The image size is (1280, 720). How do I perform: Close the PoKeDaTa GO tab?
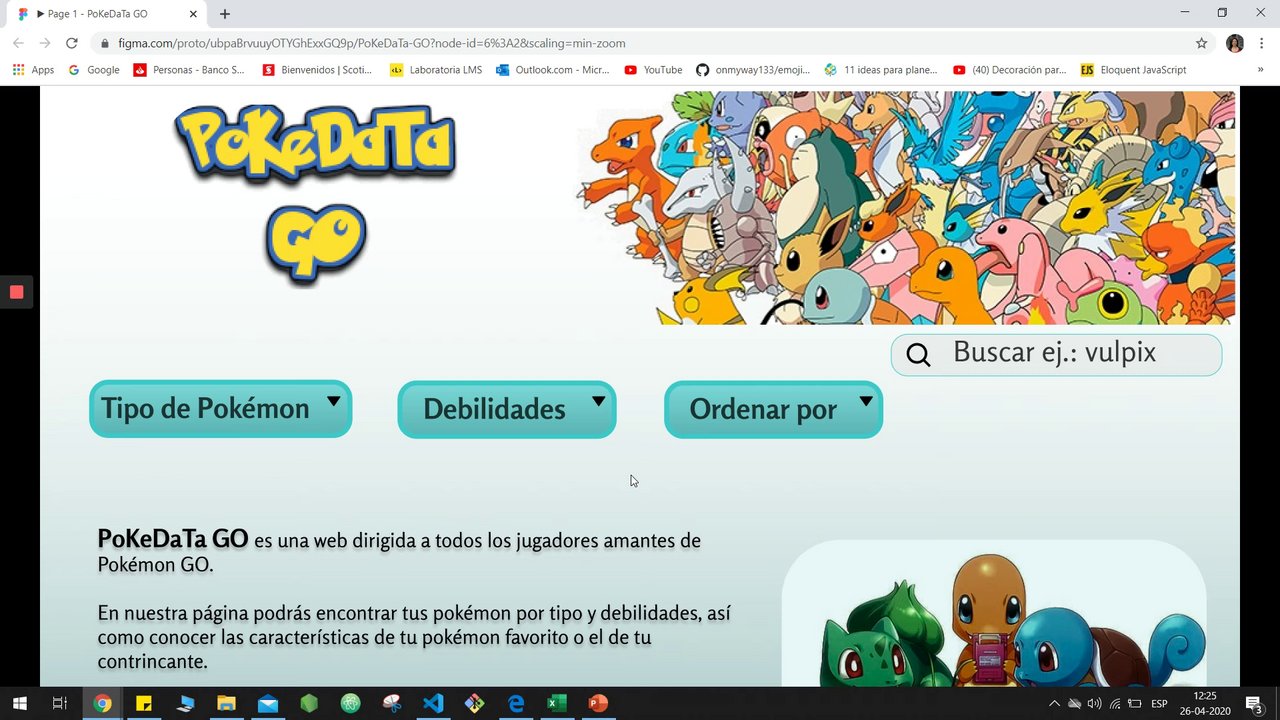194,14
